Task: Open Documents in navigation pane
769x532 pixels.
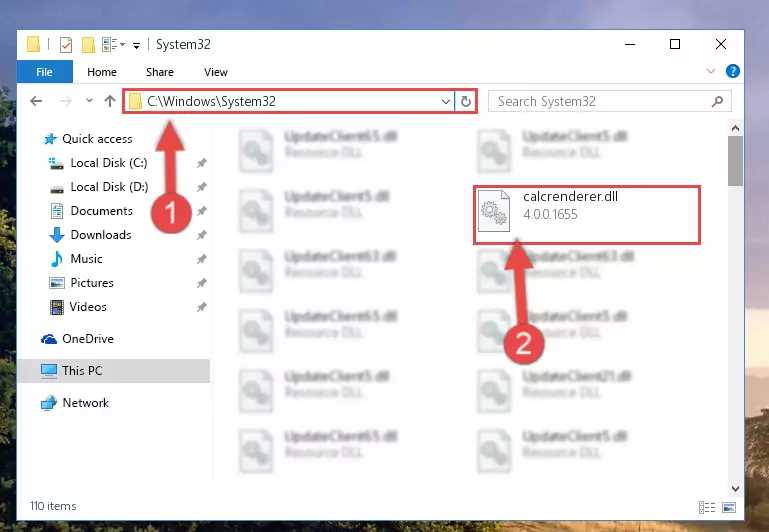Action: click(102, 211)
